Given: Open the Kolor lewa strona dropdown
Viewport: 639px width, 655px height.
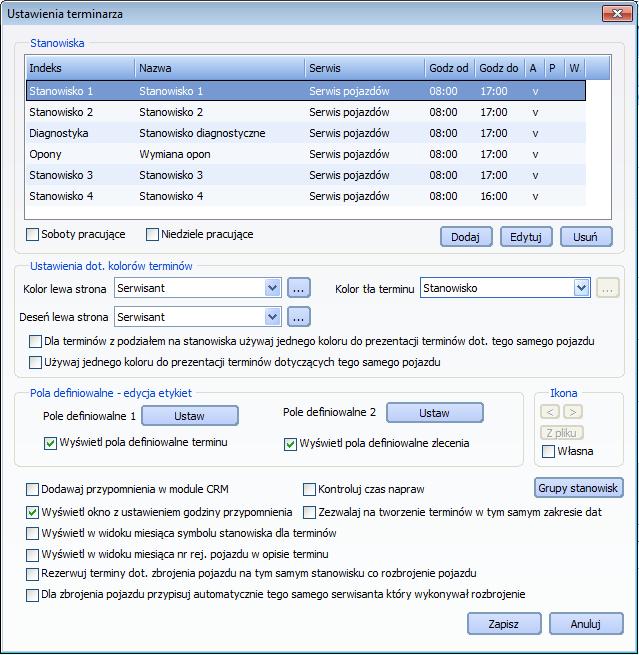Looking at the screenshot, I should tap(272, 288).
